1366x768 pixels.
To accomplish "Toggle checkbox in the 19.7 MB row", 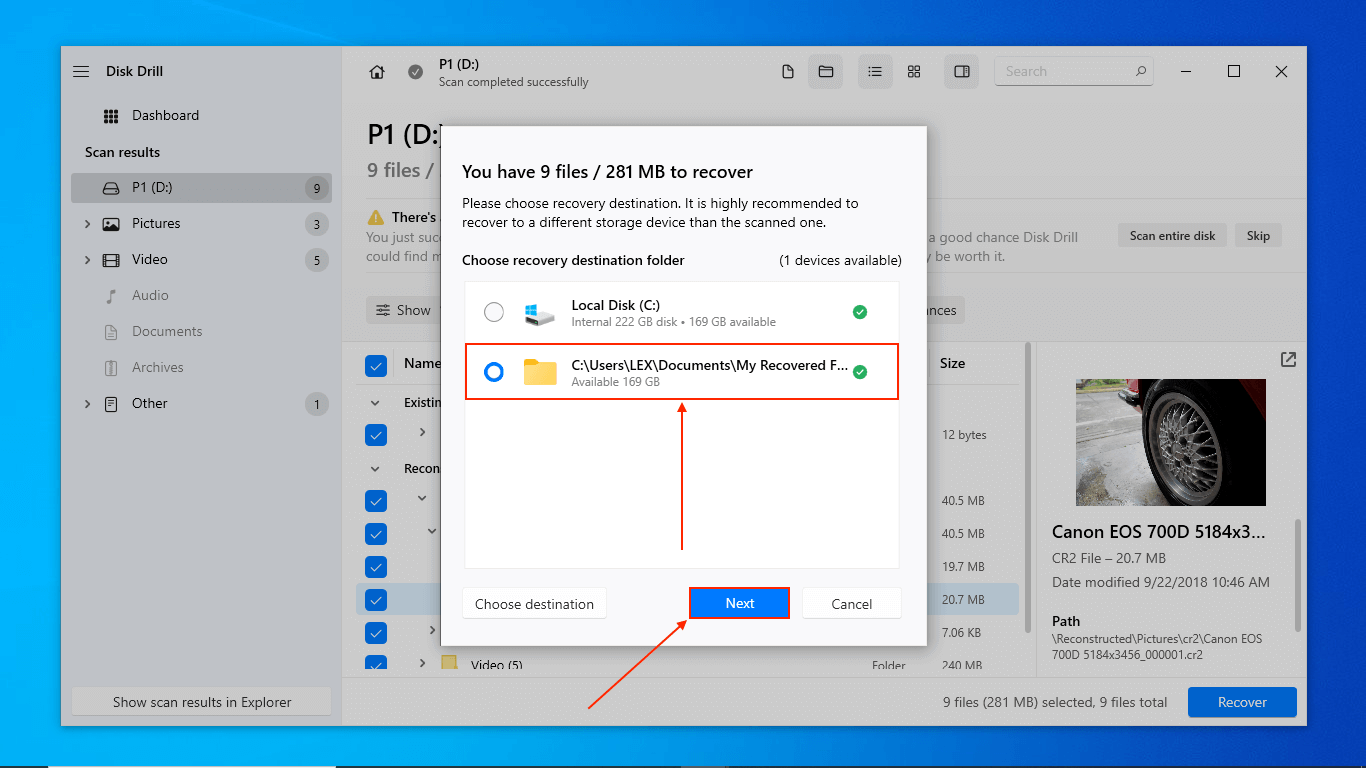I will coord(376,567).
